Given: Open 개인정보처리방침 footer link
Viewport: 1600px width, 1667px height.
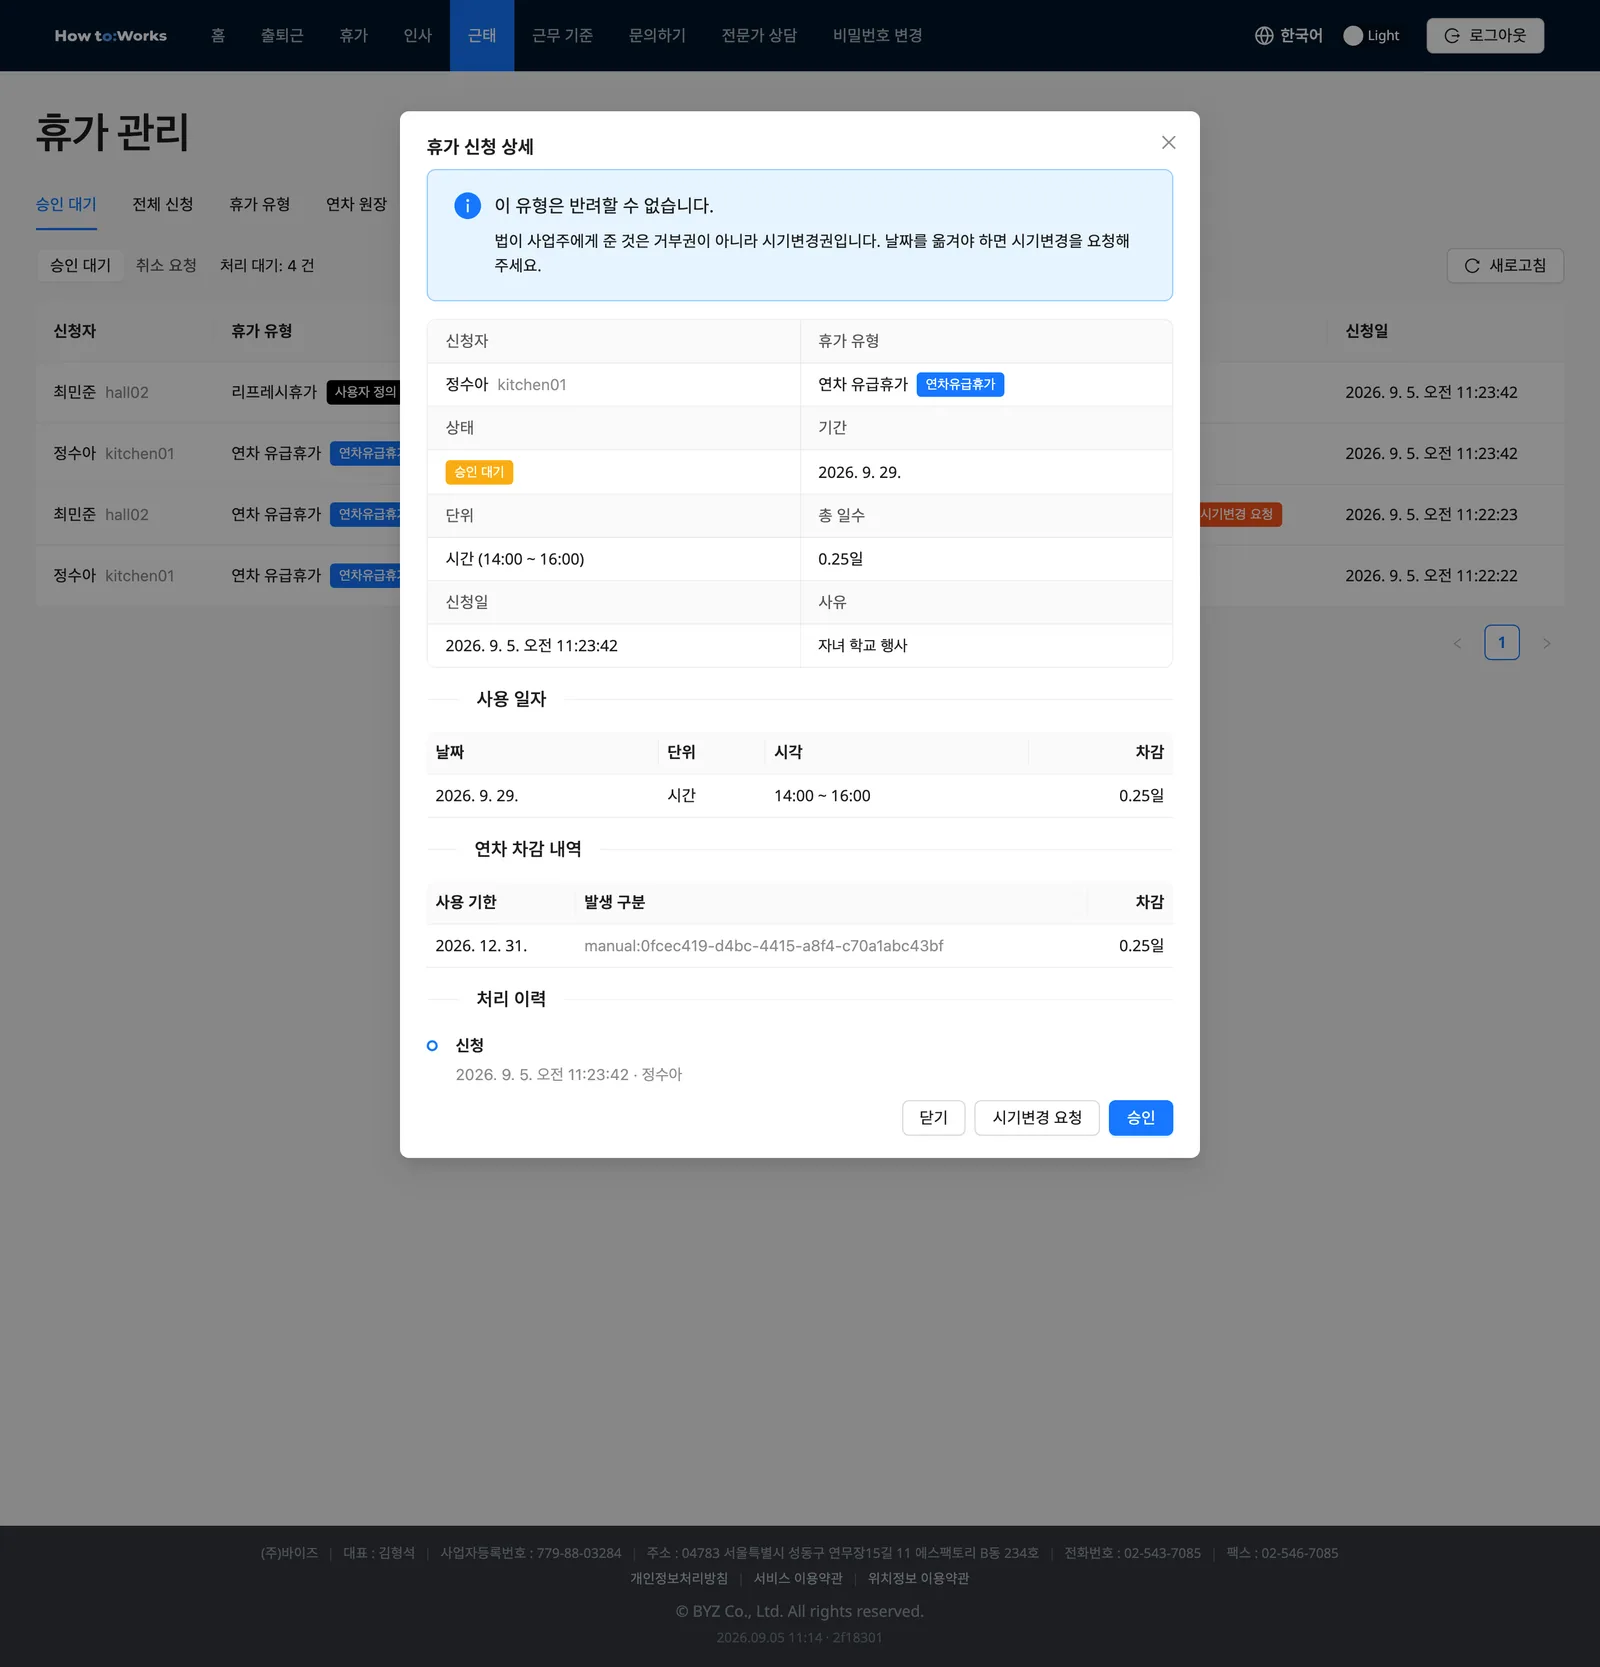Looking at the screenshot, I should pyautogui.click(x=679, y=1579).
